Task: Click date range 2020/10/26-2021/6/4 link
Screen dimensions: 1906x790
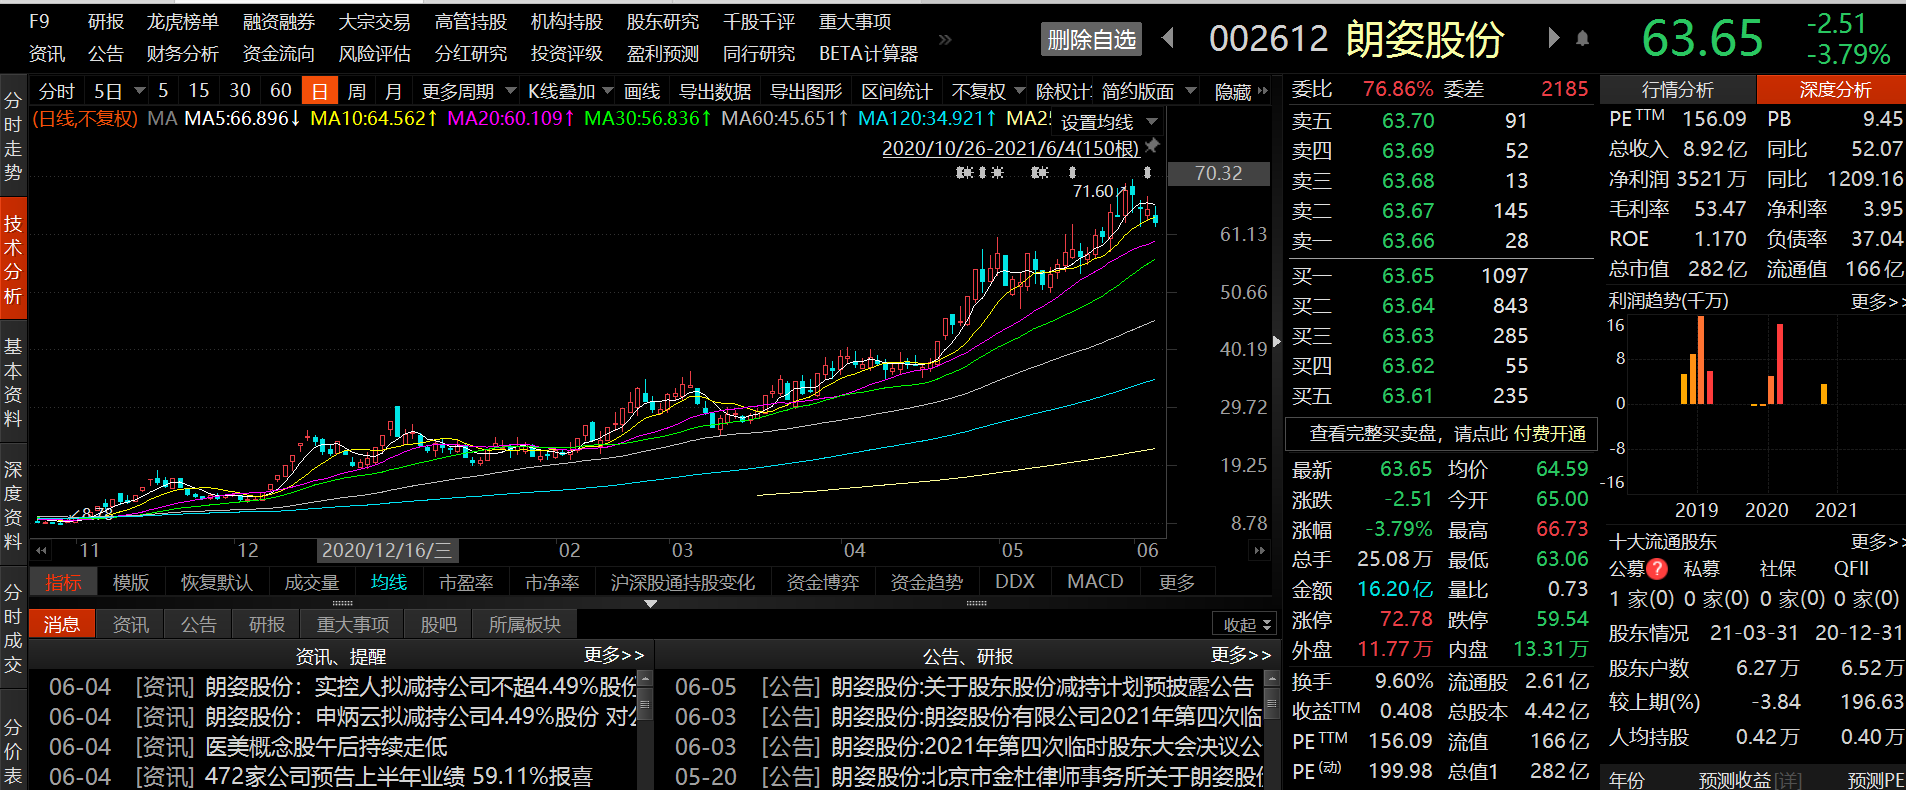Action: click(x=1010, y=148)
